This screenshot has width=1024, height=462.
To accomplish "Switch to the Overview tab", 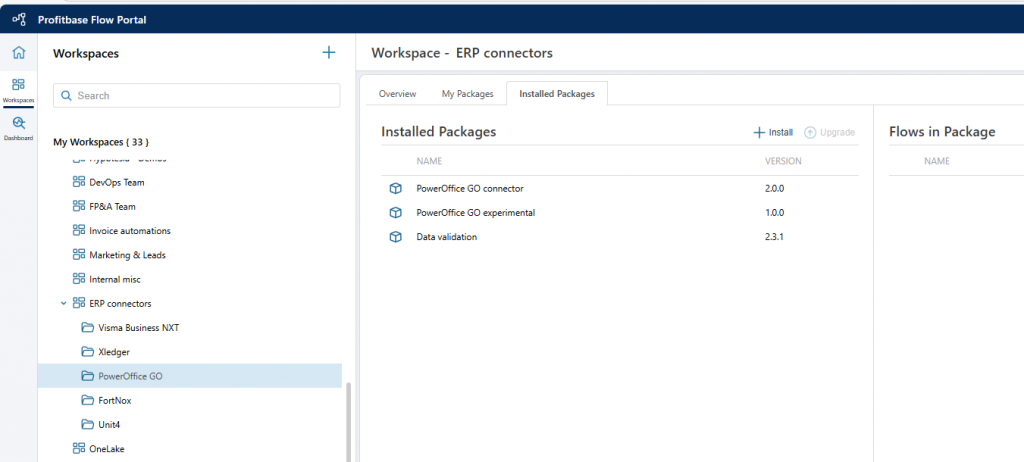I will click(397, 94).
